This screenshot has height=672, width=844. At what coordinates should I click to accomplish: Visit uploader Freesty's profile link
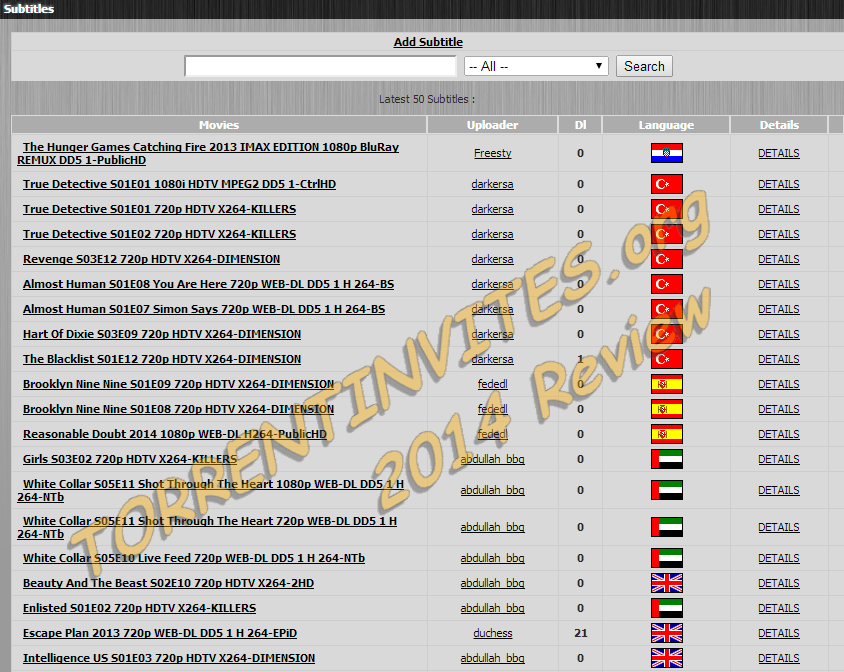coord(493,153)
